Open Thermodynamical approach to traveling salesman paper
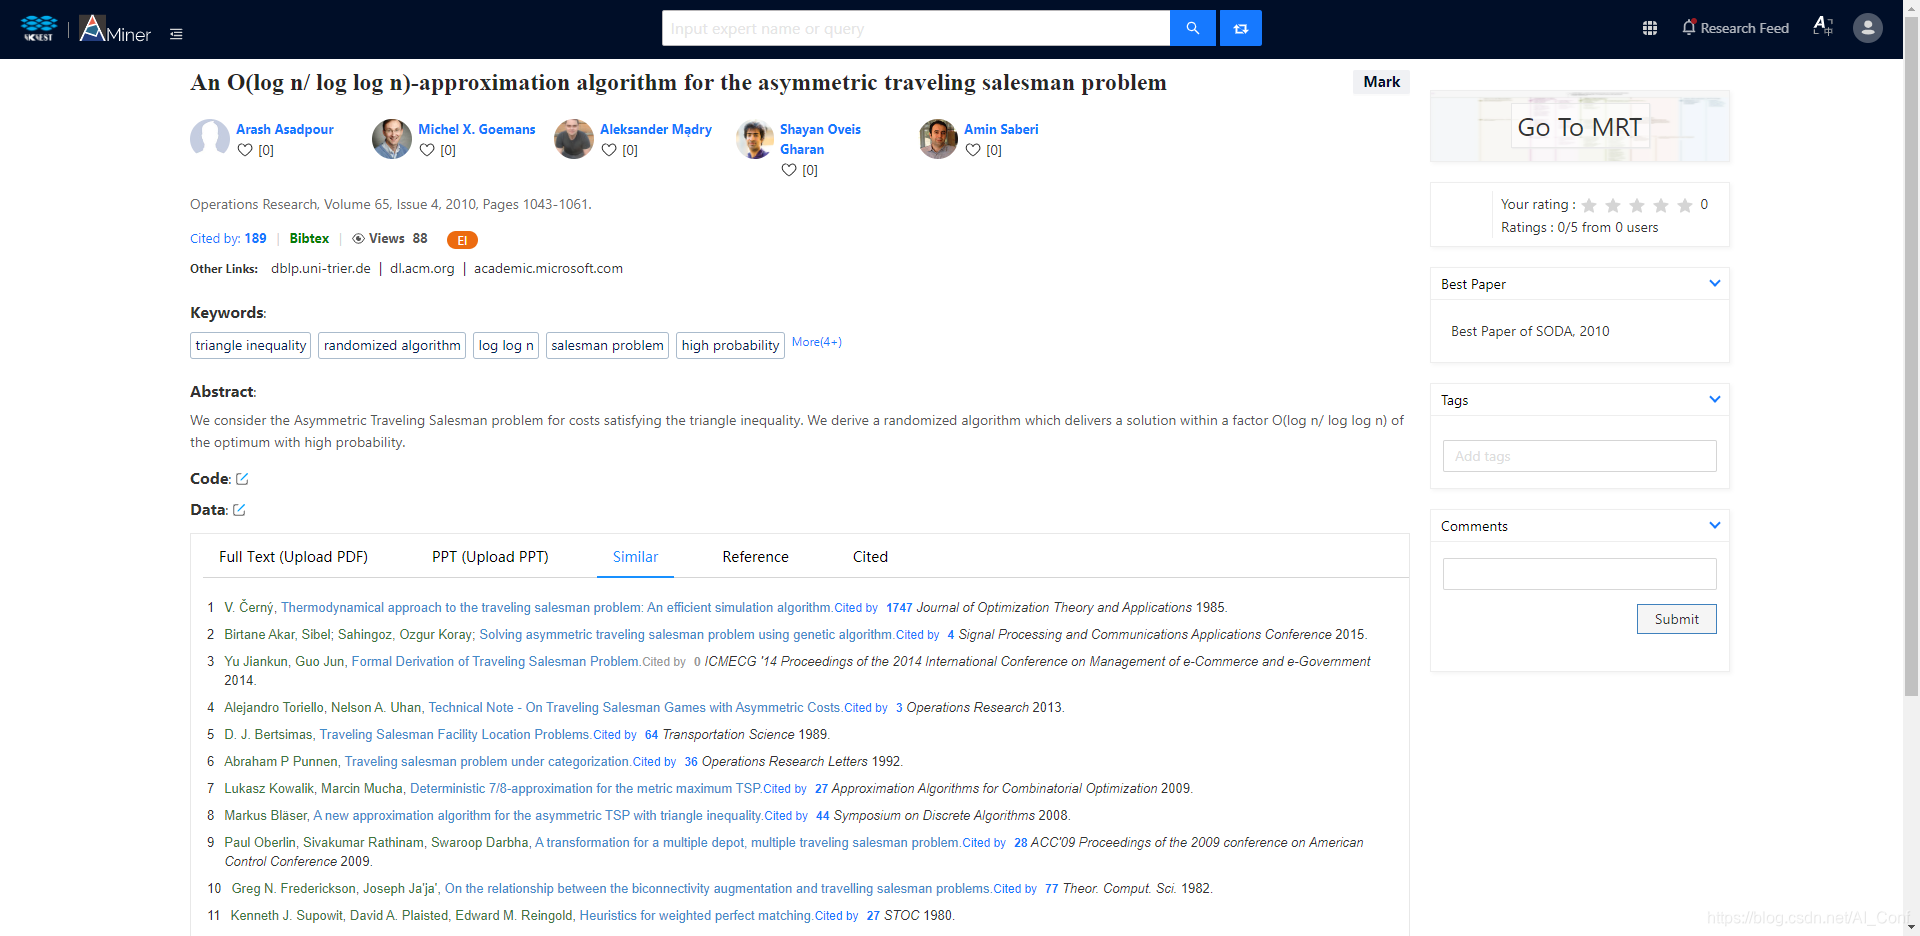The image size is (1920, 936). coord(556,608)
